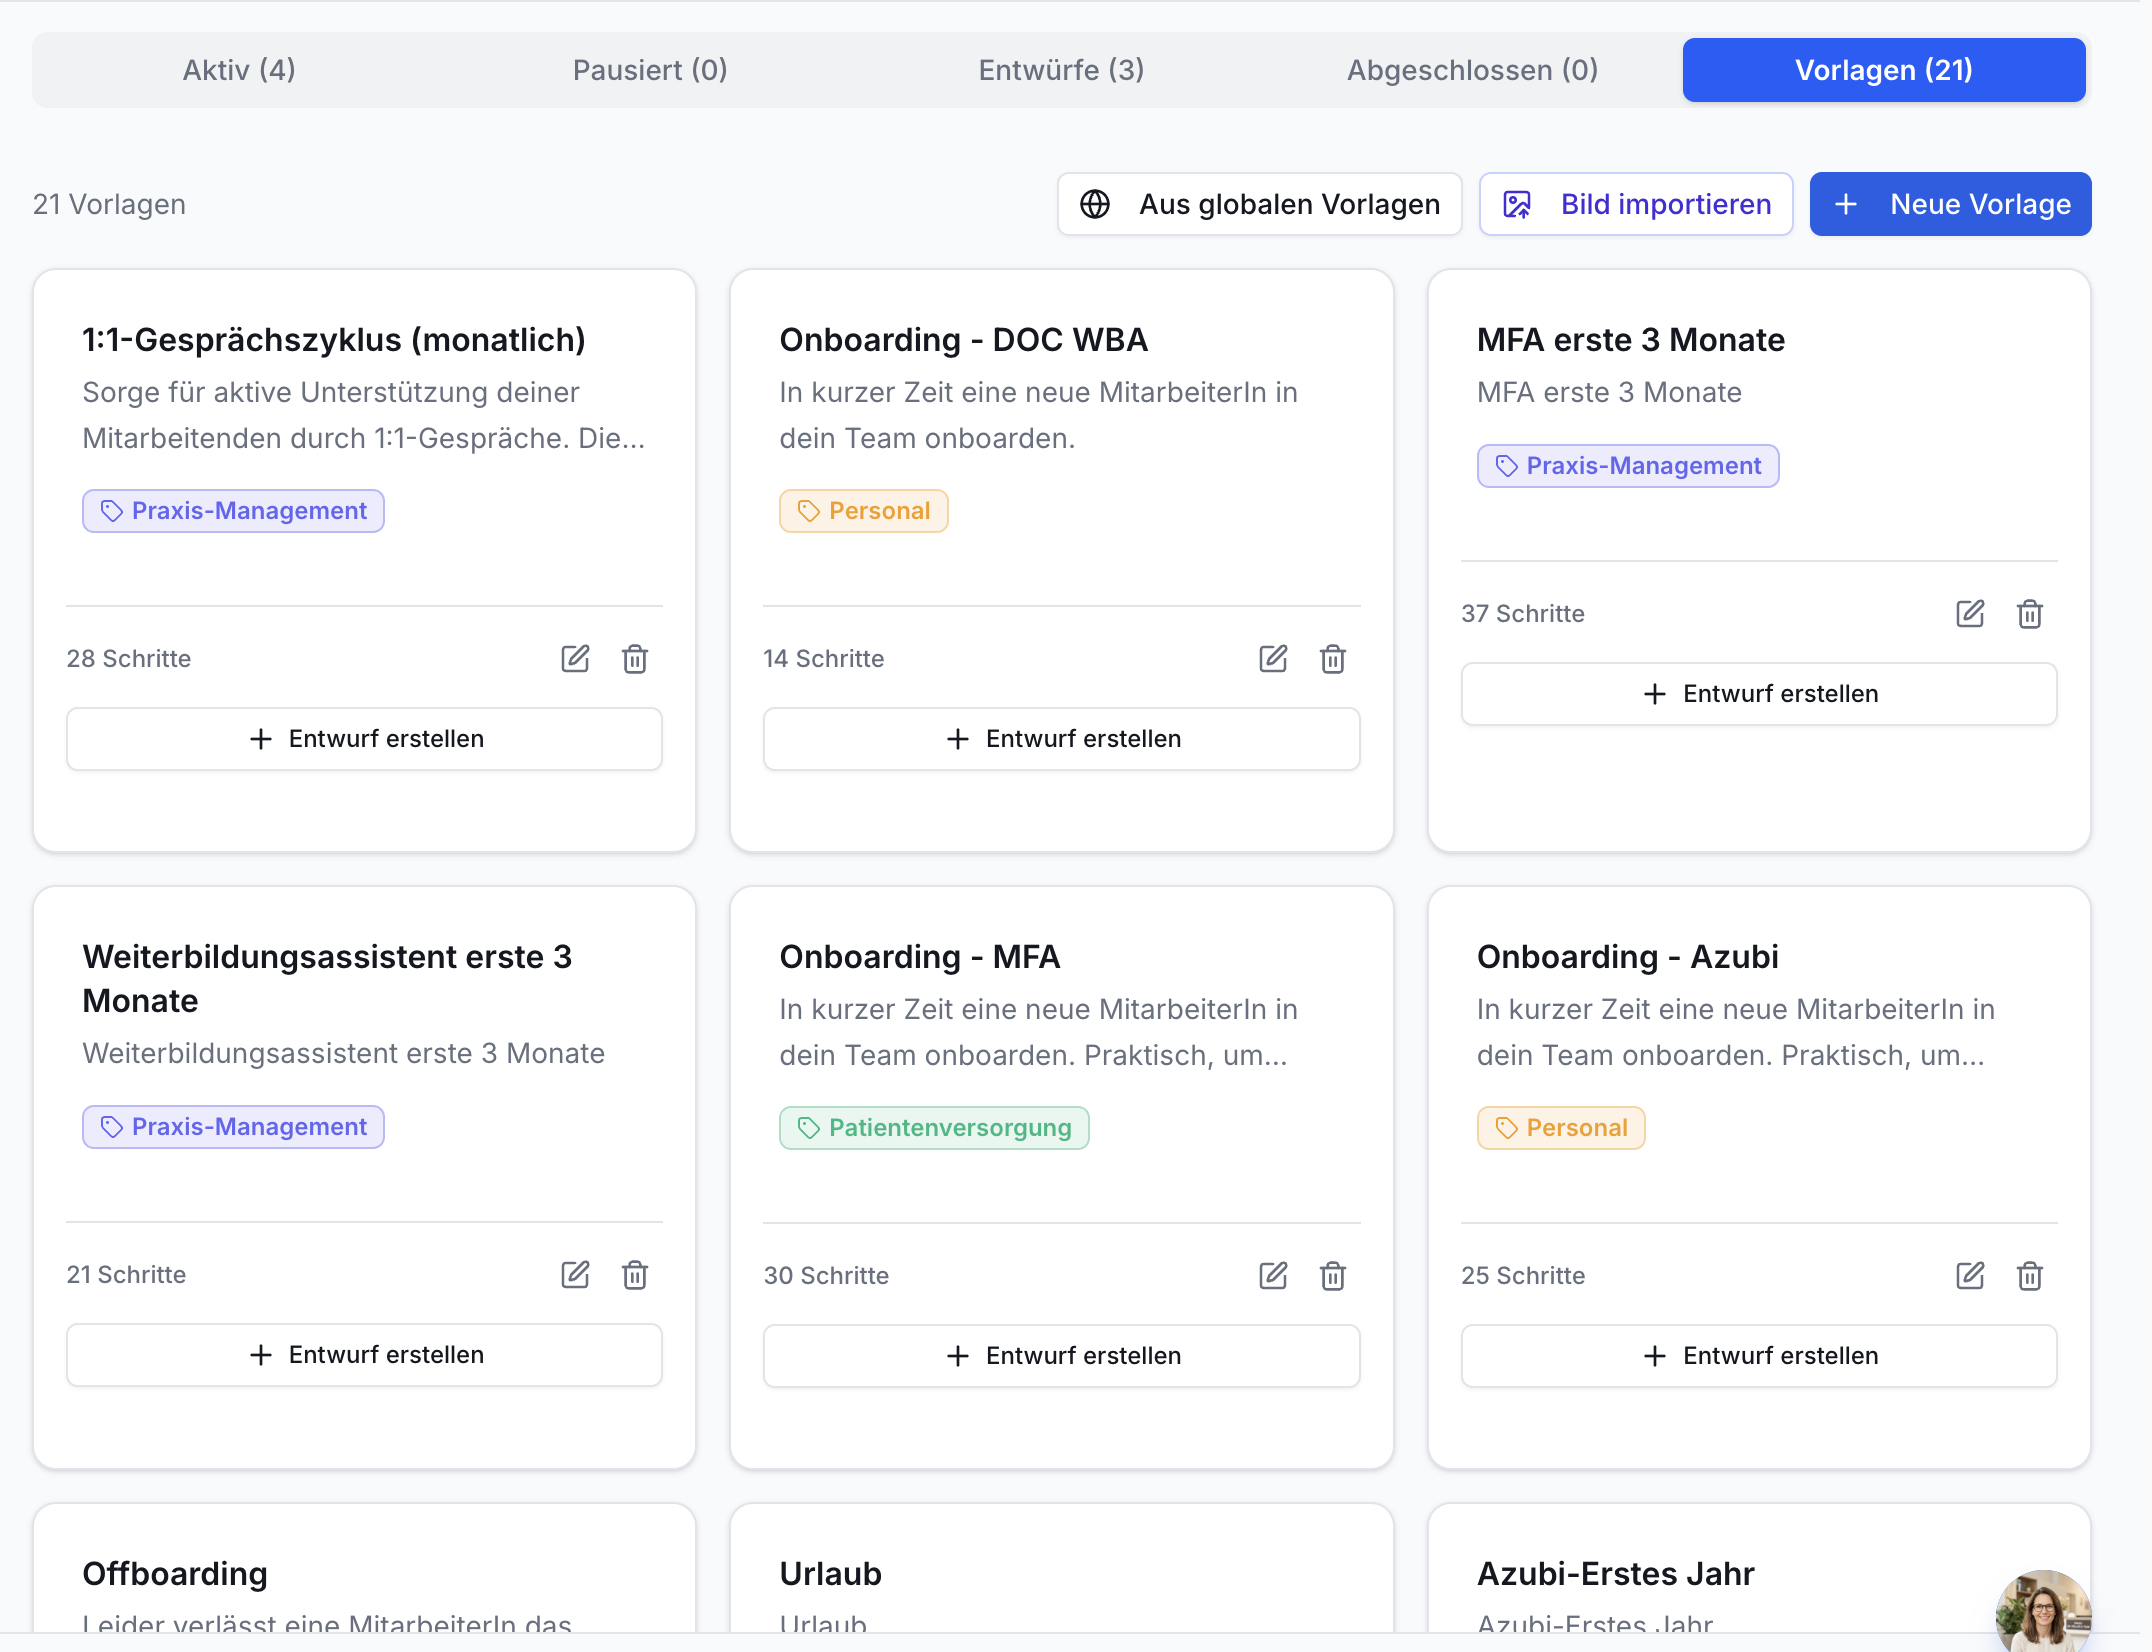Open the Offboarding template card title
Screen dimensions: 2152x1652
pos(175,1574)
